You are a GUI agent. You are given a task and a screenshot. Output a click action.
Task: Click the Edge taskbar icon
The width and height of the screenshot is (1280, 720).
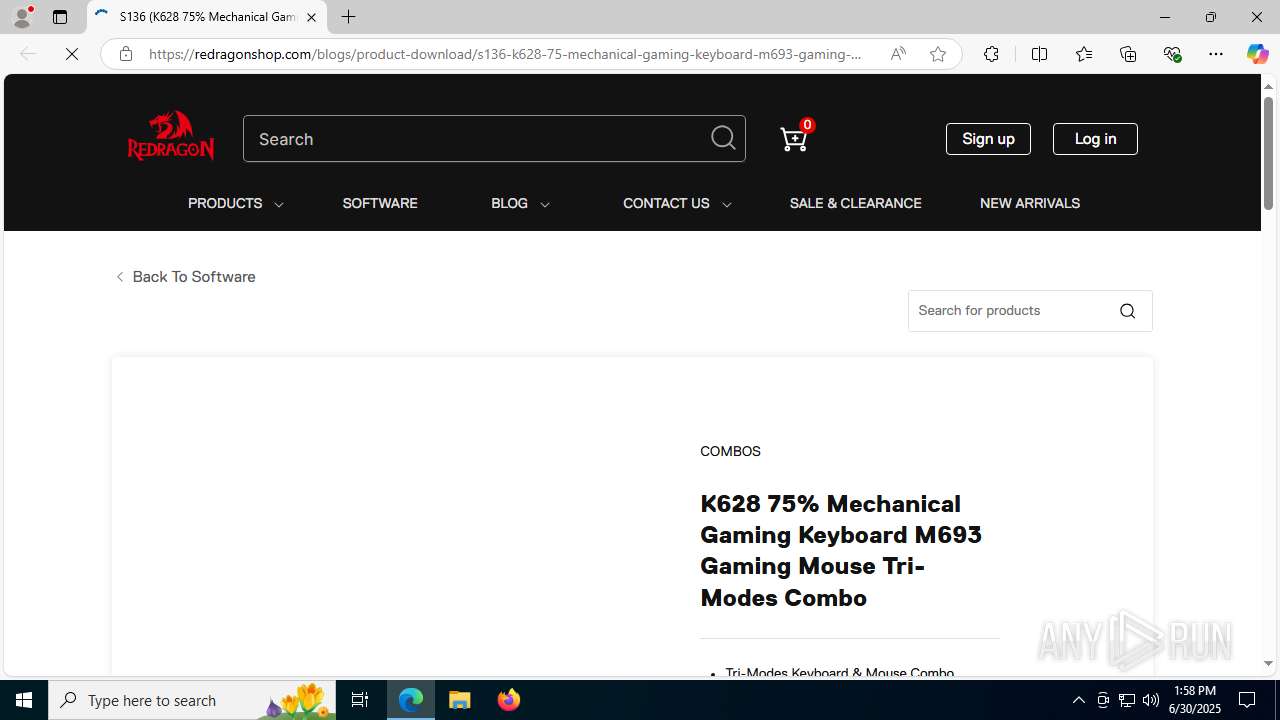(x=411, y=700)
